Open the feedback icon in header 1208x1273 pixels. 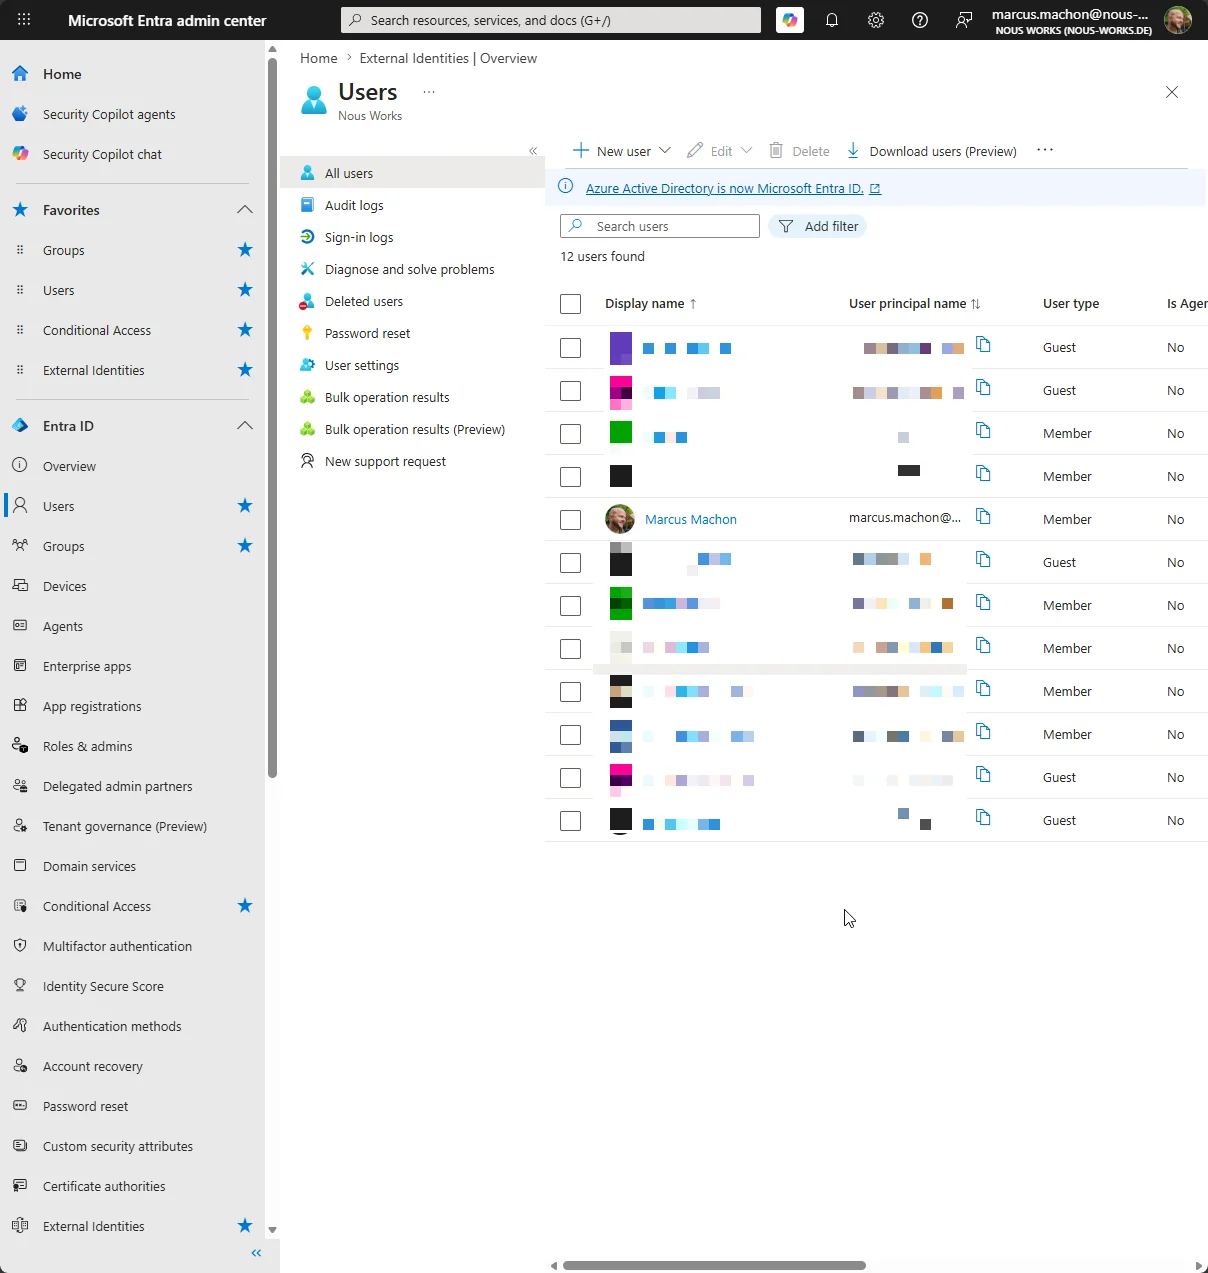[964, 20]
